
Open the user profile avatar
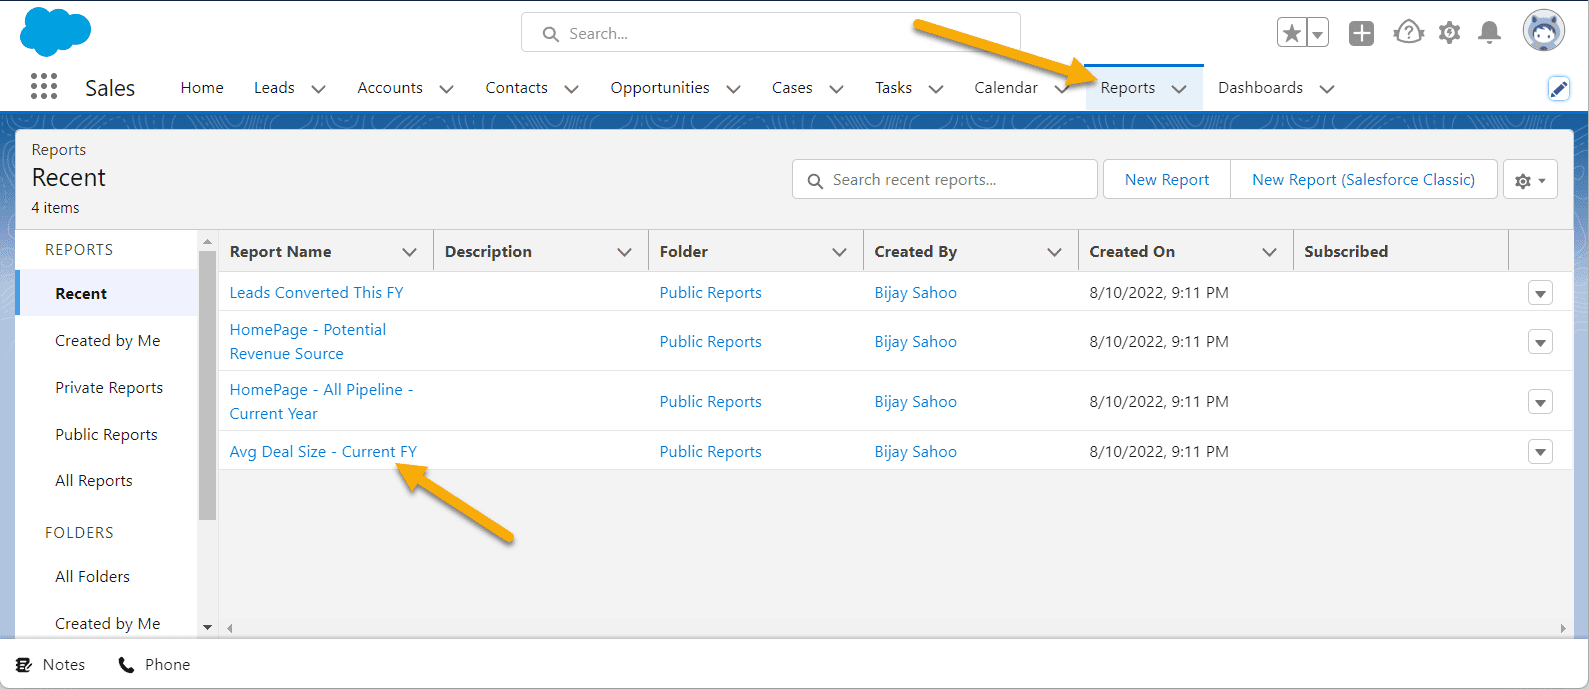[x=1543, y=32]
